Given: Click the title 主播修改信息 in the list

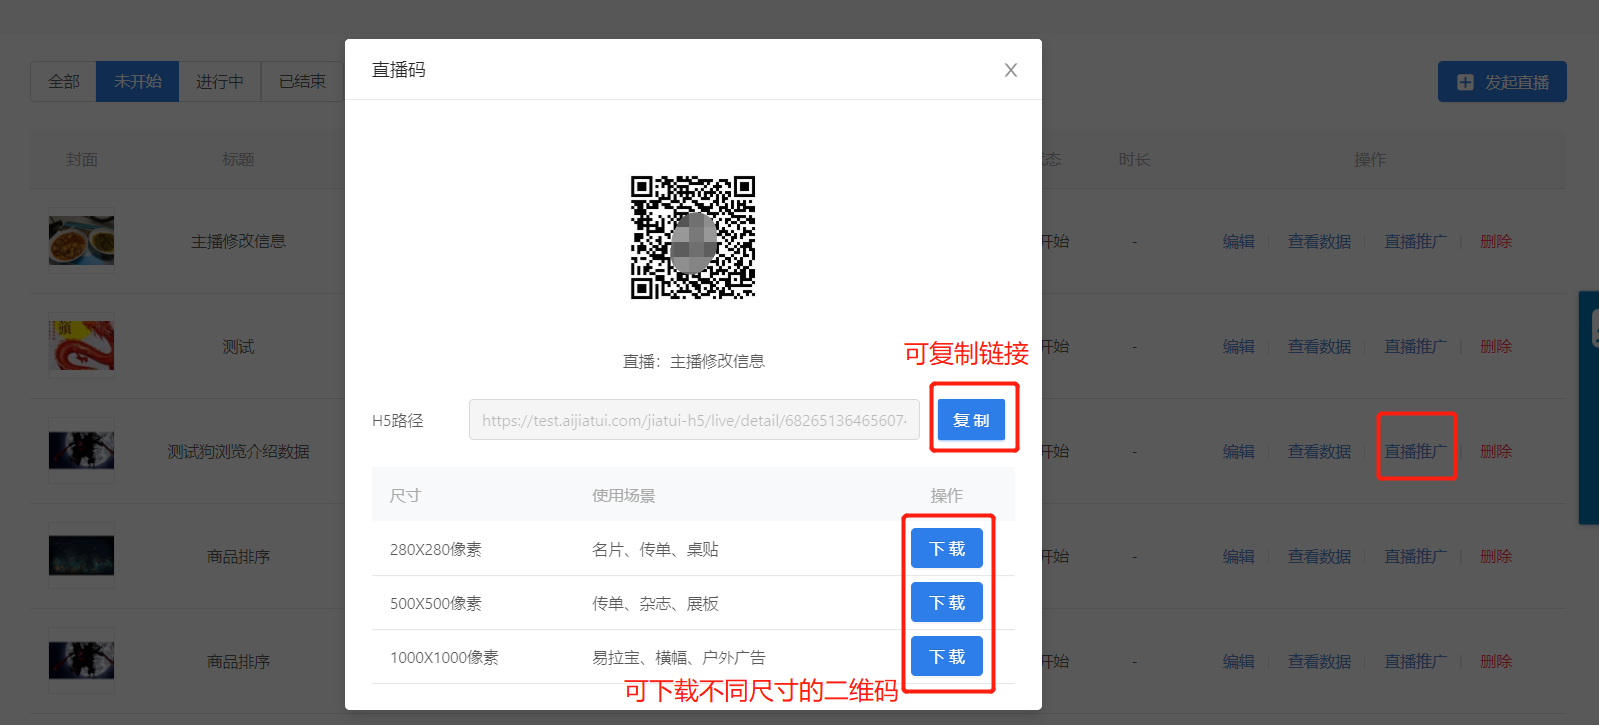Looking at the screenshot, I should 238,241.
